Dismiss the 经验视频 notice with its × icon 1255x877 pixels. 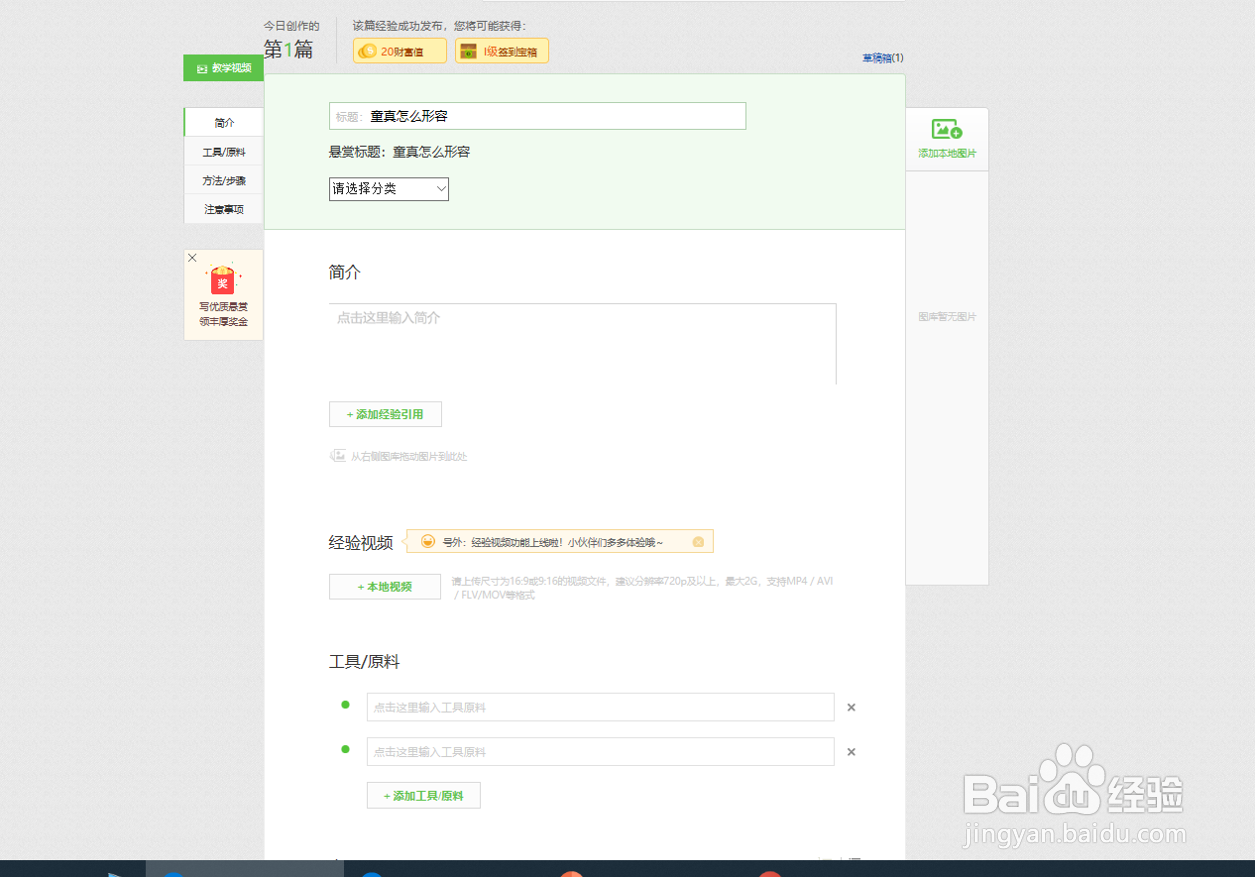coord(698,541)
